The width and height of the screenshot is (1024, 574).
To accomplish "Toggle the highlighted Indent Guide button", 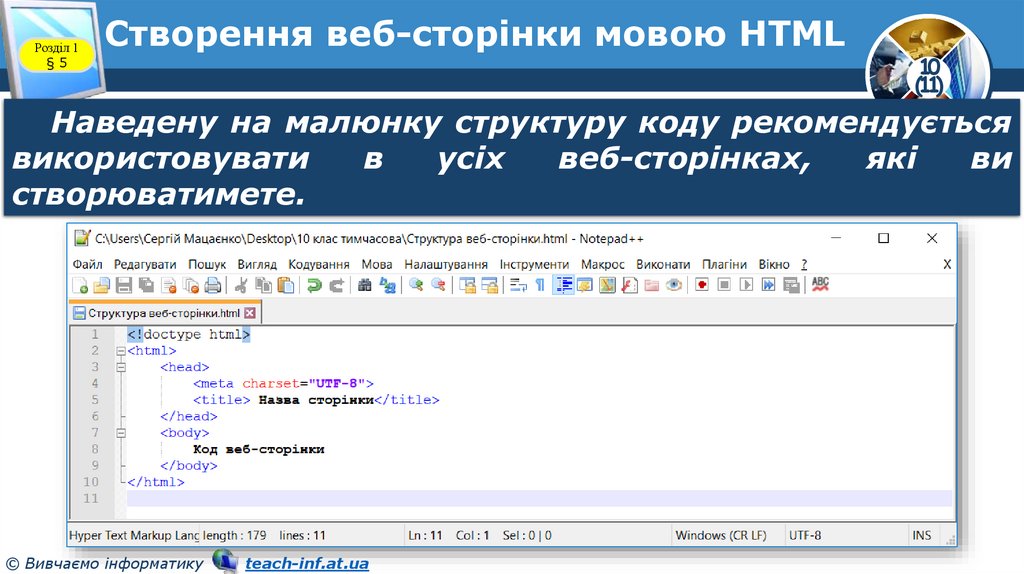I will coord(563,285).
